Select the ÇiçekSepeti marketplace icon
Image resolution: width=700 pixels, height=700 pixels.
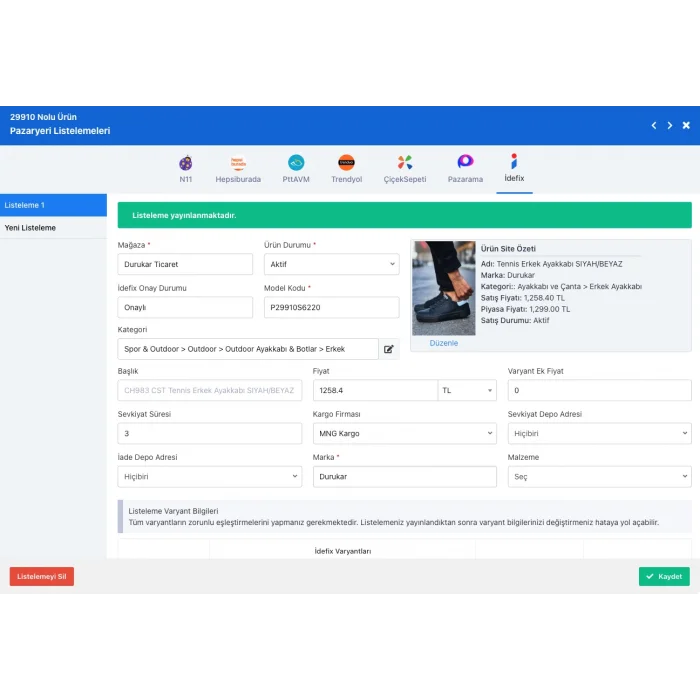405,163
